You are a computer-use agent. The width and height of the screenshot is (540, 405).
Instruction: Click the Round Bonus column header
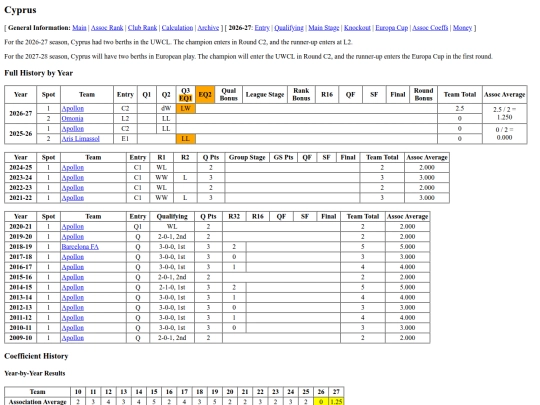pos(424,94)
